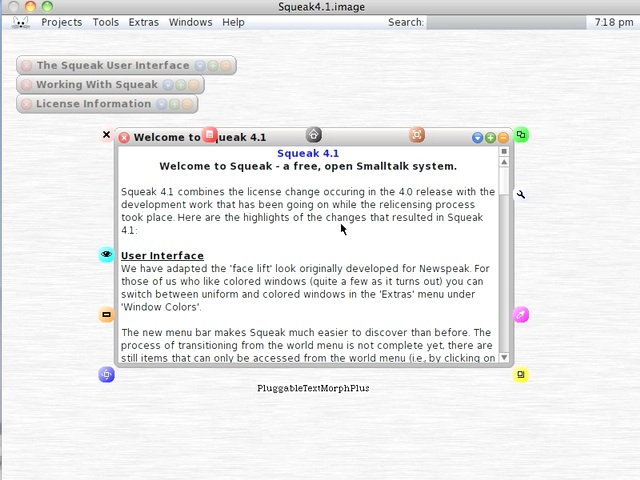Click the black X delete halo handle
The height and width of the screenshot is (480, 640).
click(x=106, y=135)
